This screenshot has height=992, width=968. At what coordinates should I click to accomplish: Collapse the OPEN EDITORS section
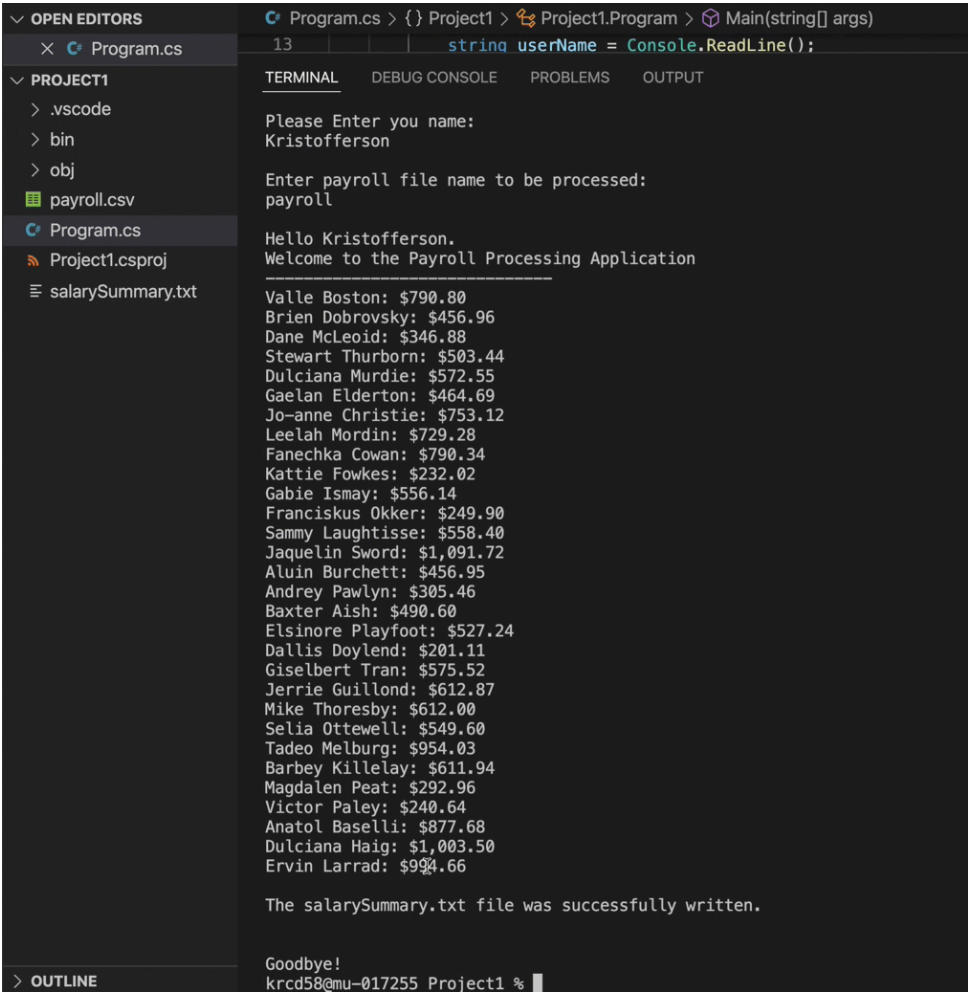[17, 19]
